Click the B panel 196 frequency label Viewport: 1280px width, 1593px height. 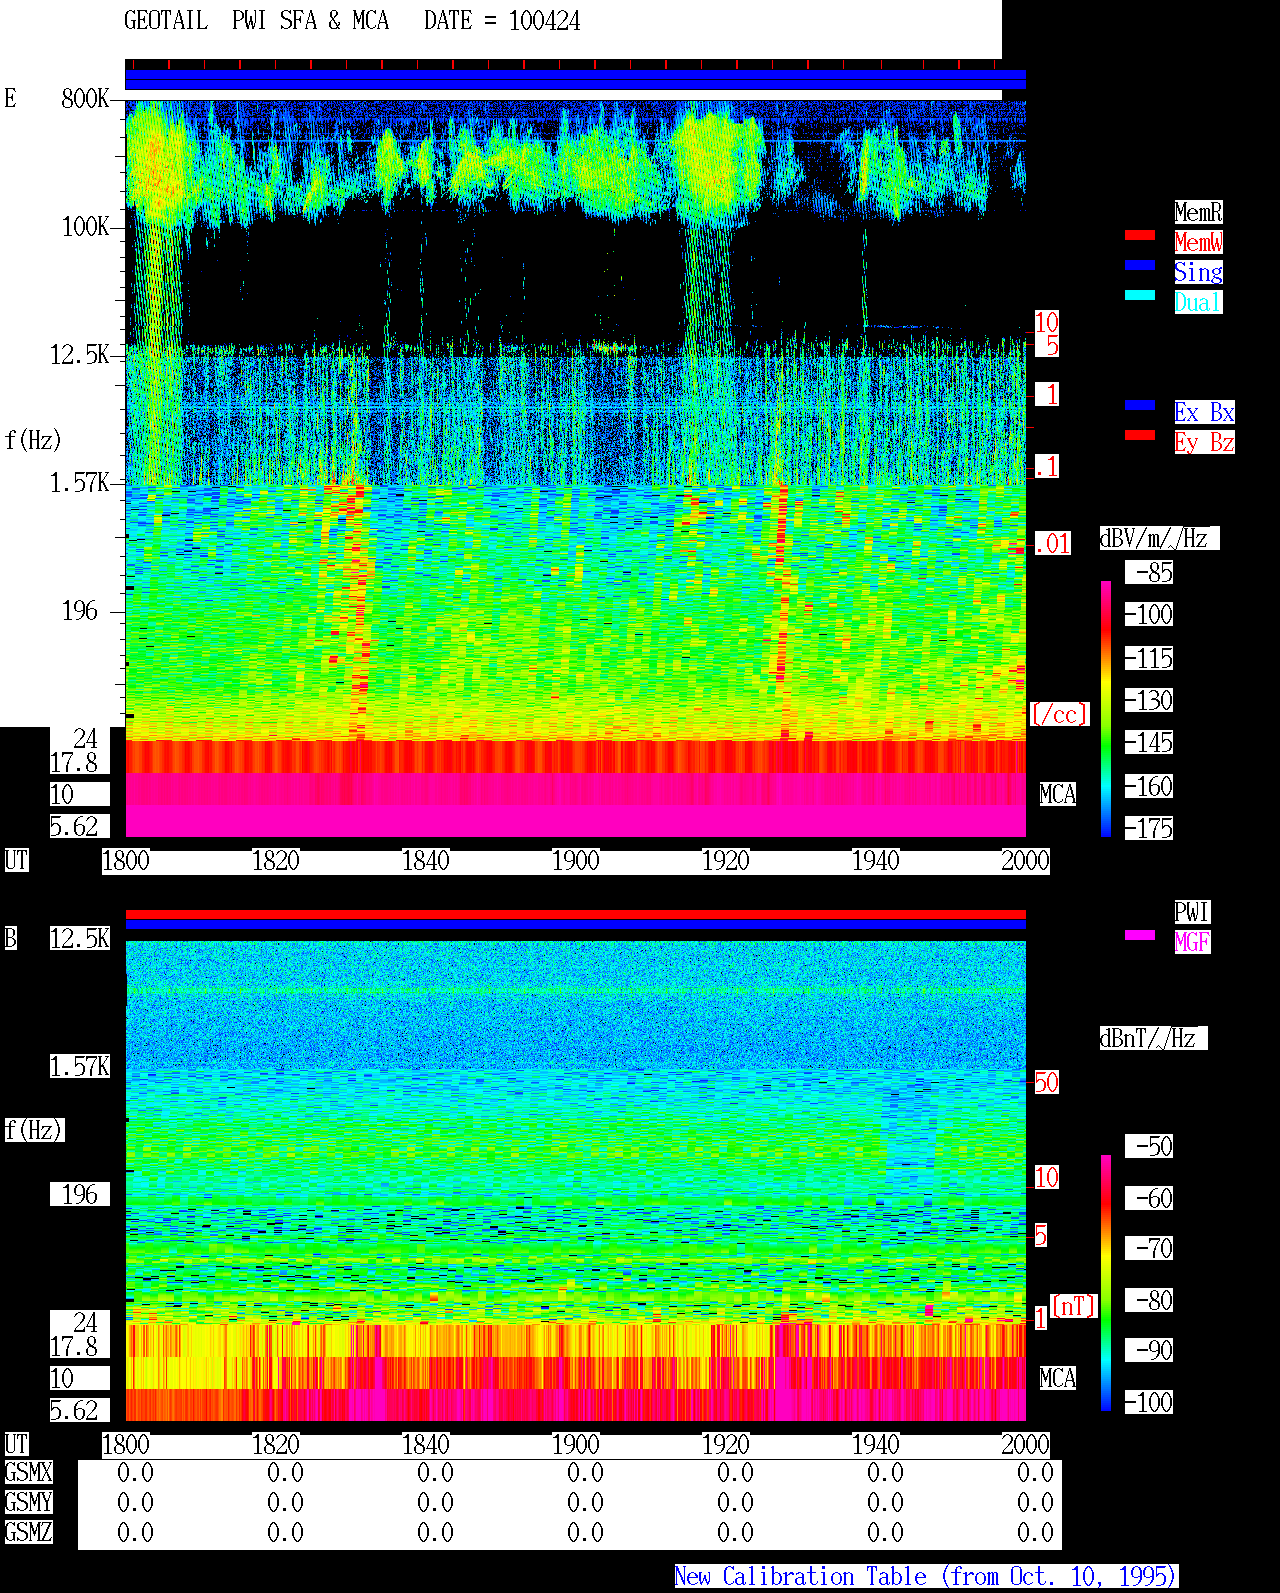pos(80,1194)
